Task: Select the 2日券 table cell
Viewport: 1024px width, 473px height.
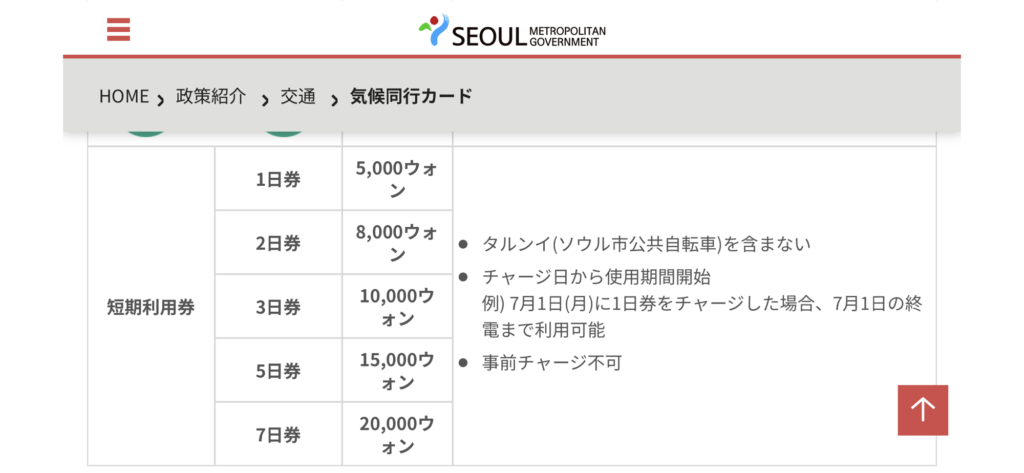Action: click(x=278, y=243)
